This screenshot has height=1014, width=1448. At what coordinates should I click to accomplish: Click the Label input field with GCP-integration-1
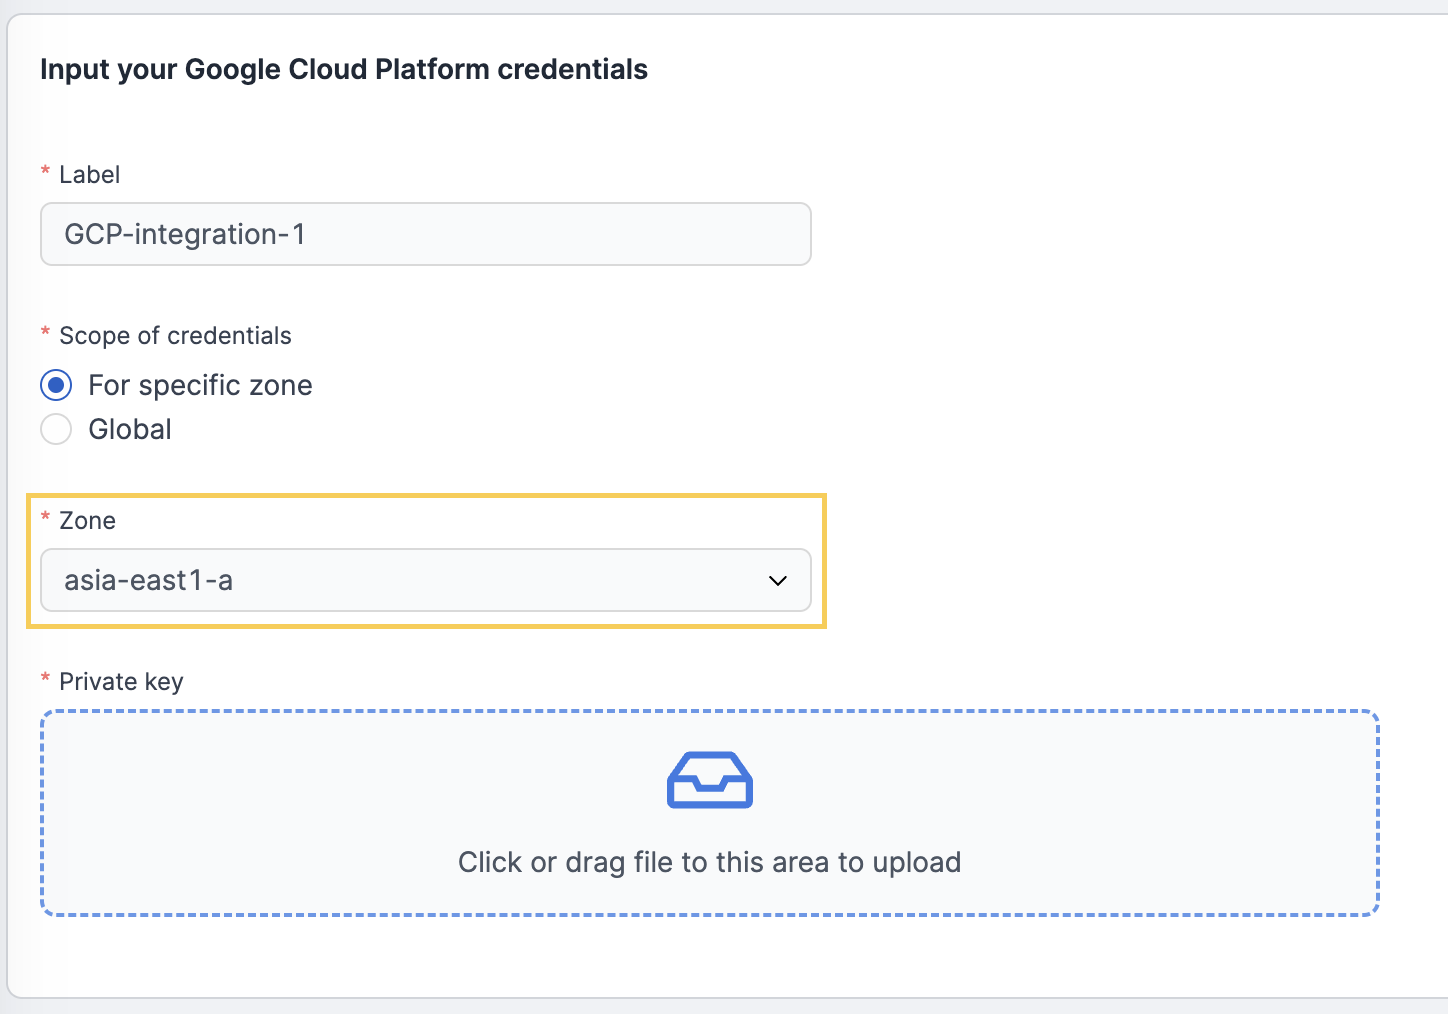[x=425, y=234]
